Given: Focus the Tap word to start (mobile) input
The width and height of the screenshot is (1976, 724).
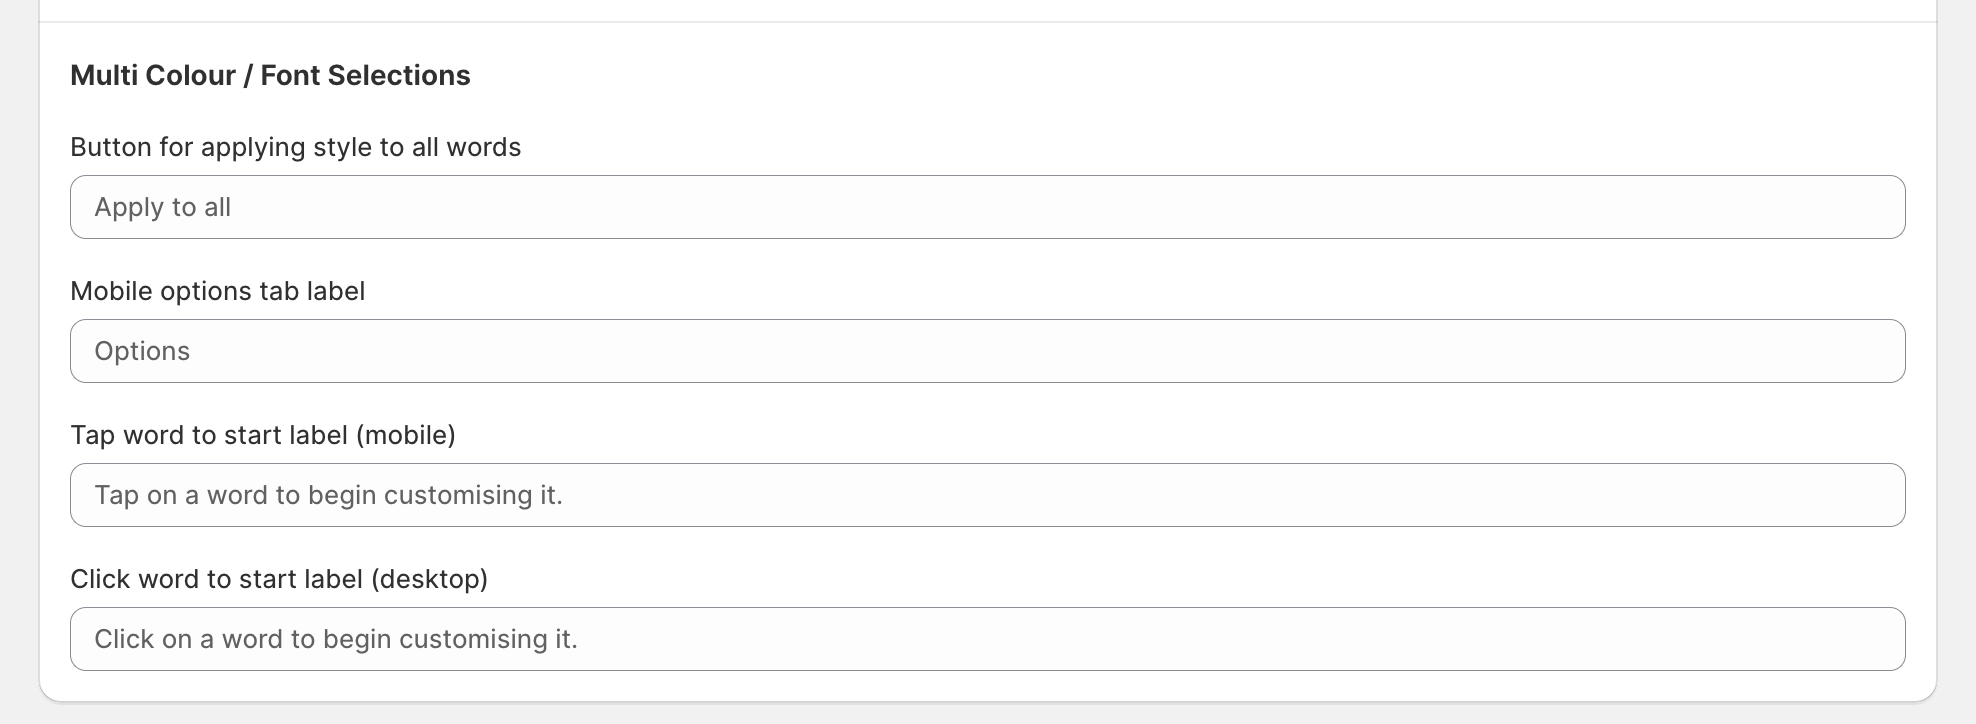Looking at the screenshot, I should (987, 495).
